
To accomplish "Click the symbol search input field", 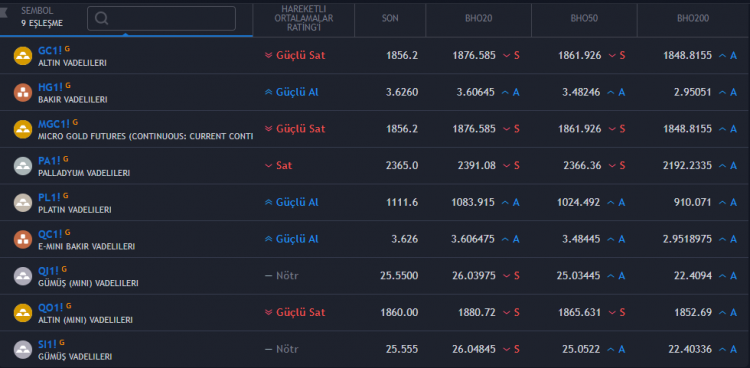I will tap(161, 18).
